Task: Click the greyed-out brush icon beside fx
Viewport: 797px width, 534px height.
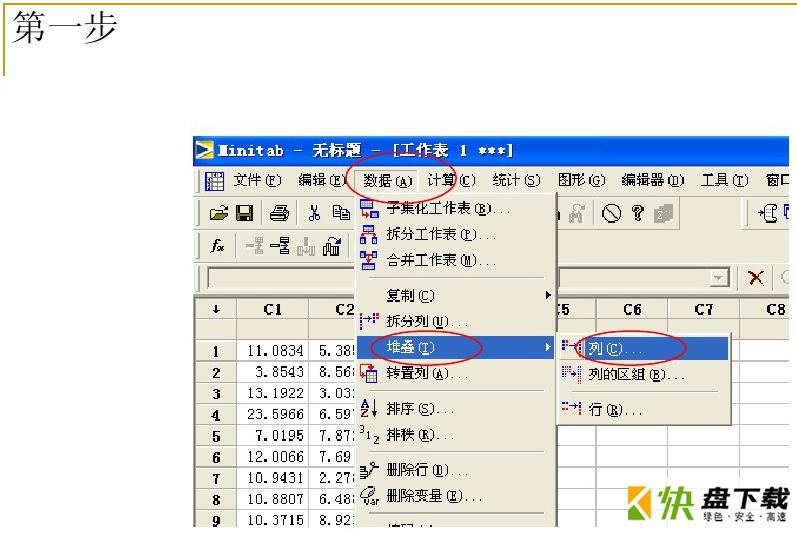Action: pyautogui.click(x=254, y=246)
